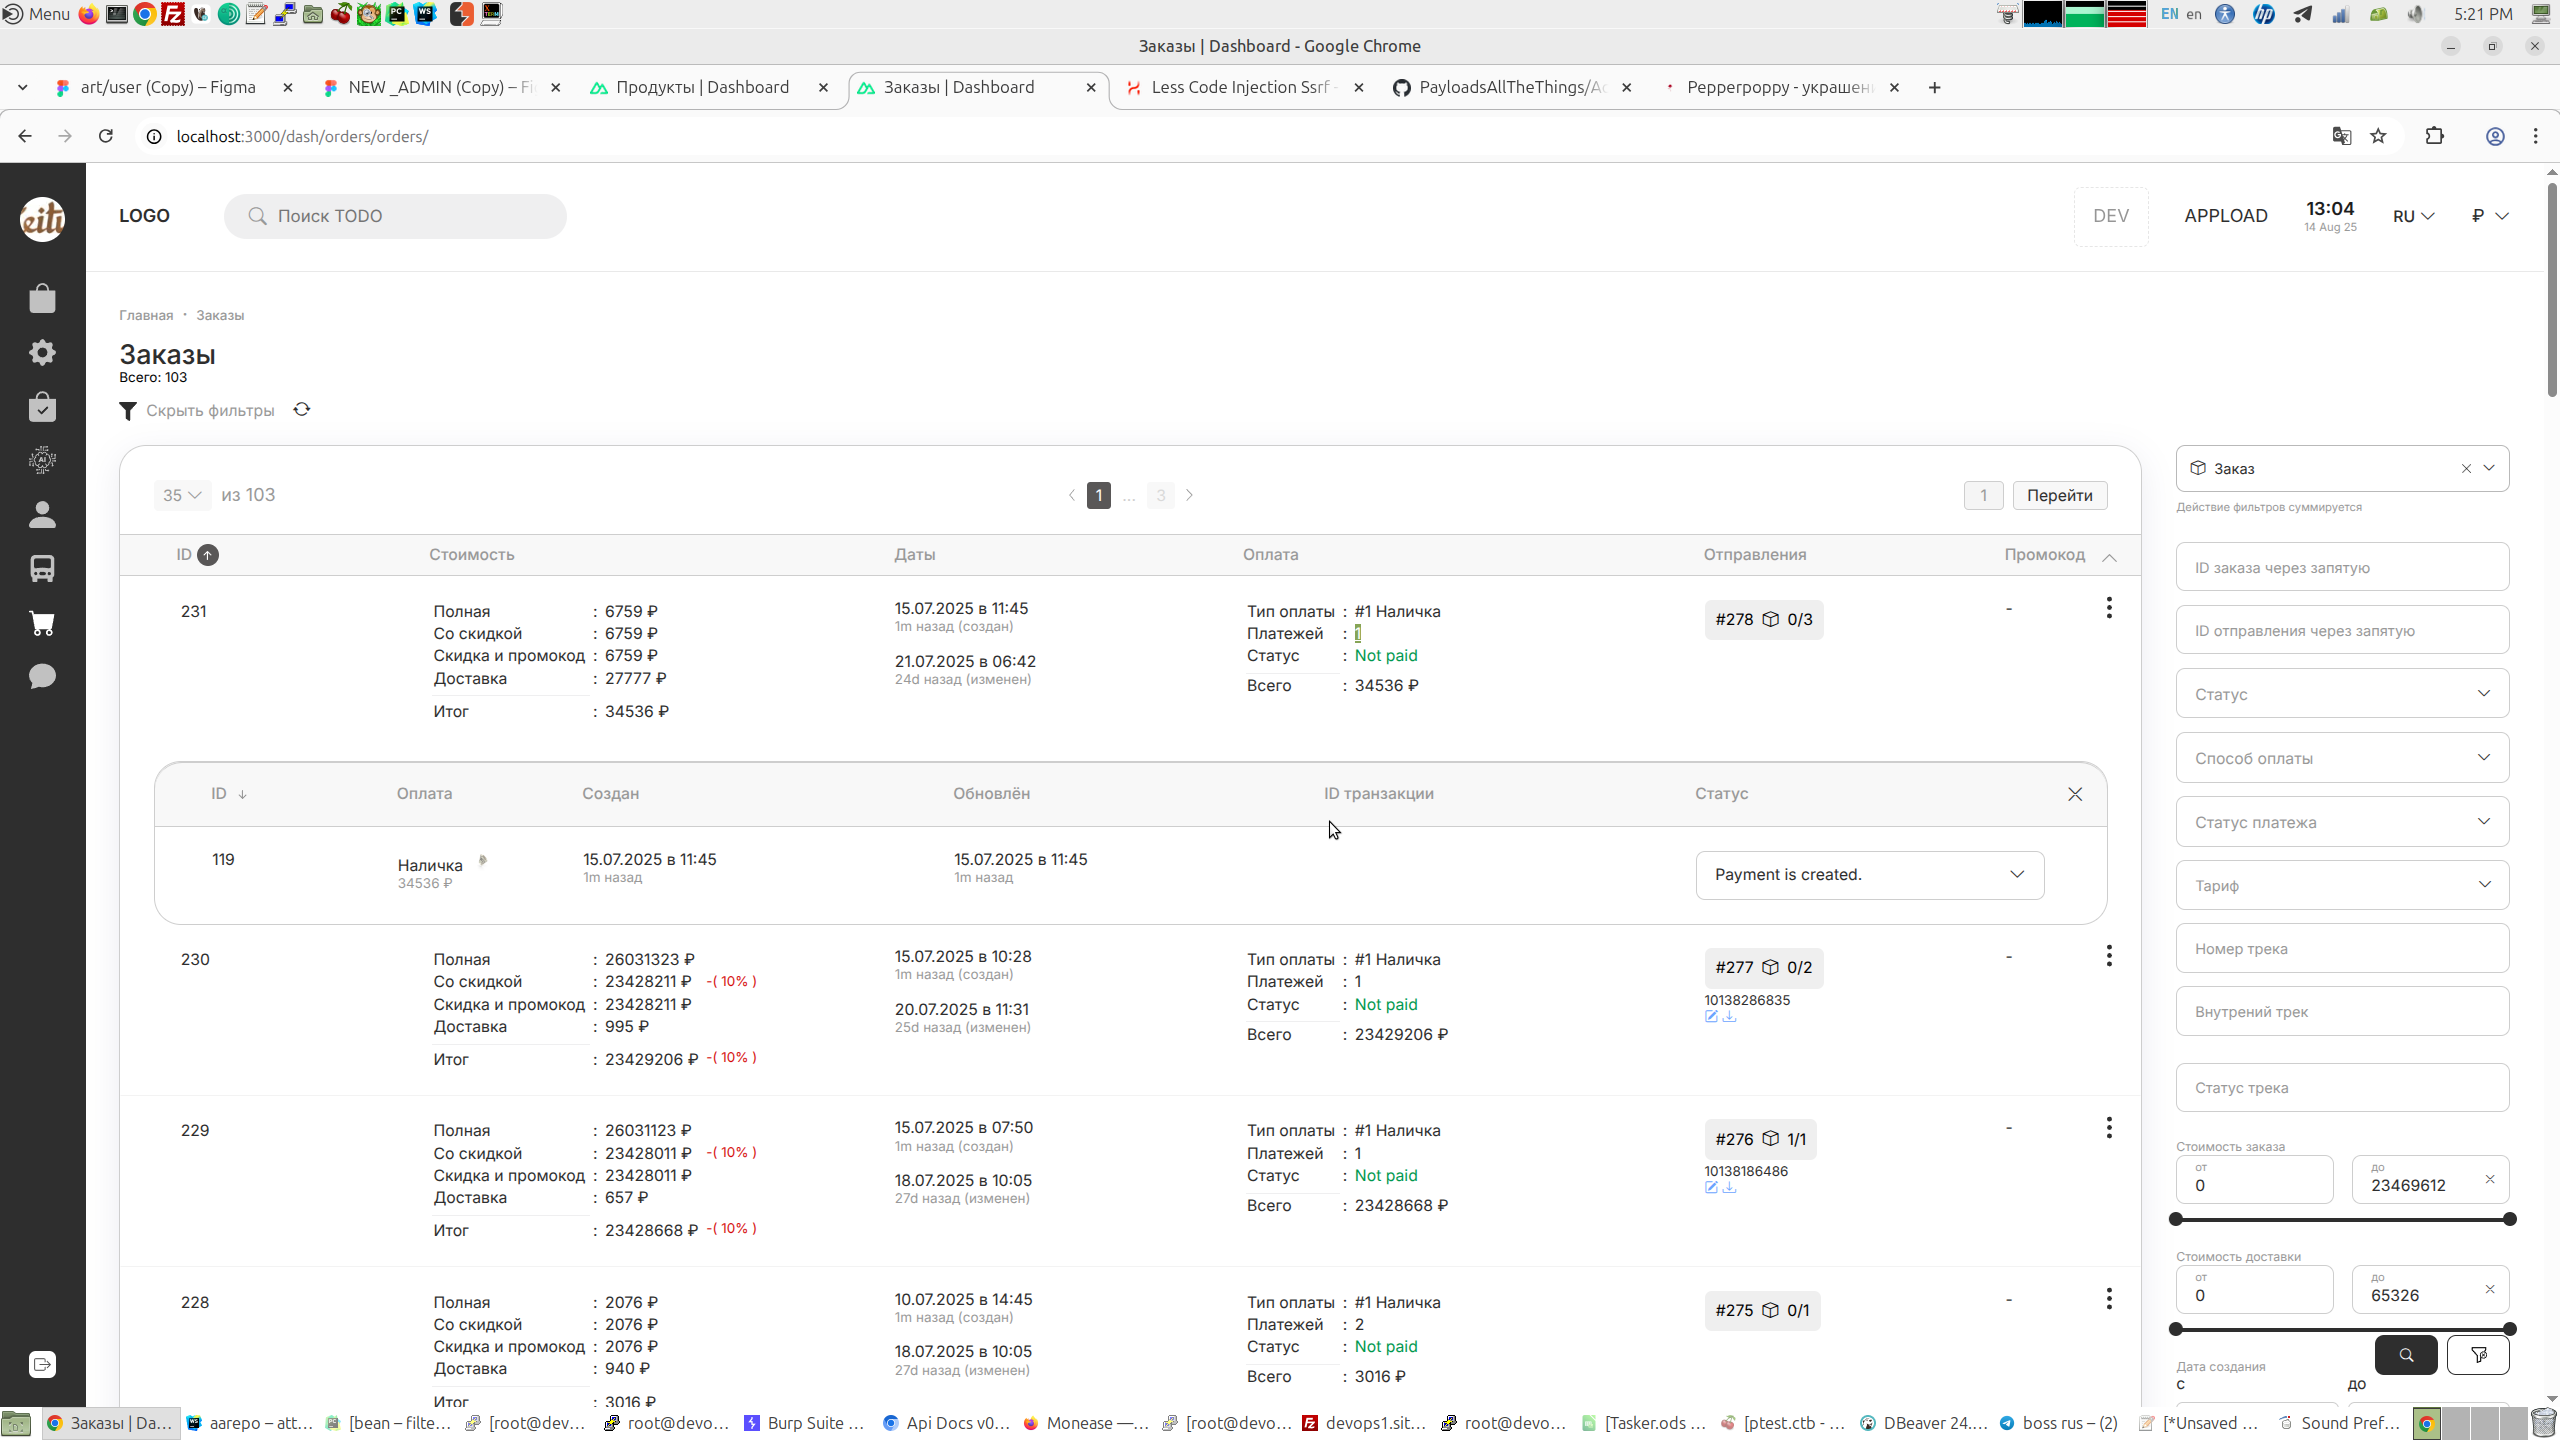The width and height of the screenshot is (2560, 1440).
Task: Go to pagination page 3
Action: (1160, 495)
